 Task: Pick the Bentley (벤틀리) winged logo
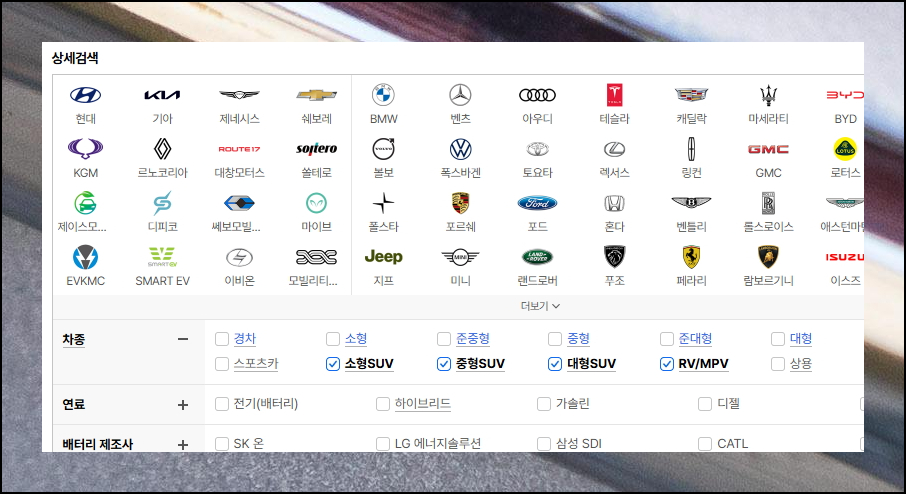tap(691, 203)
